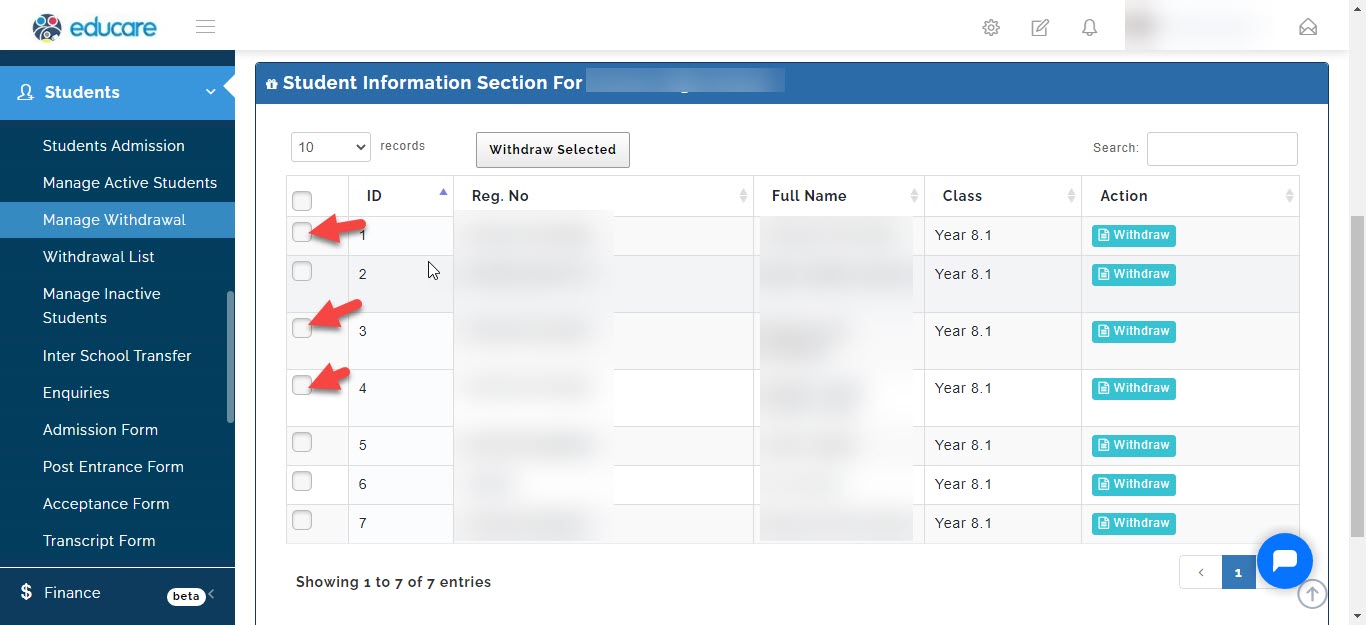Sort table by Class column
The width and height of the screenshot is (1366, 625).
coord(1003,196)
